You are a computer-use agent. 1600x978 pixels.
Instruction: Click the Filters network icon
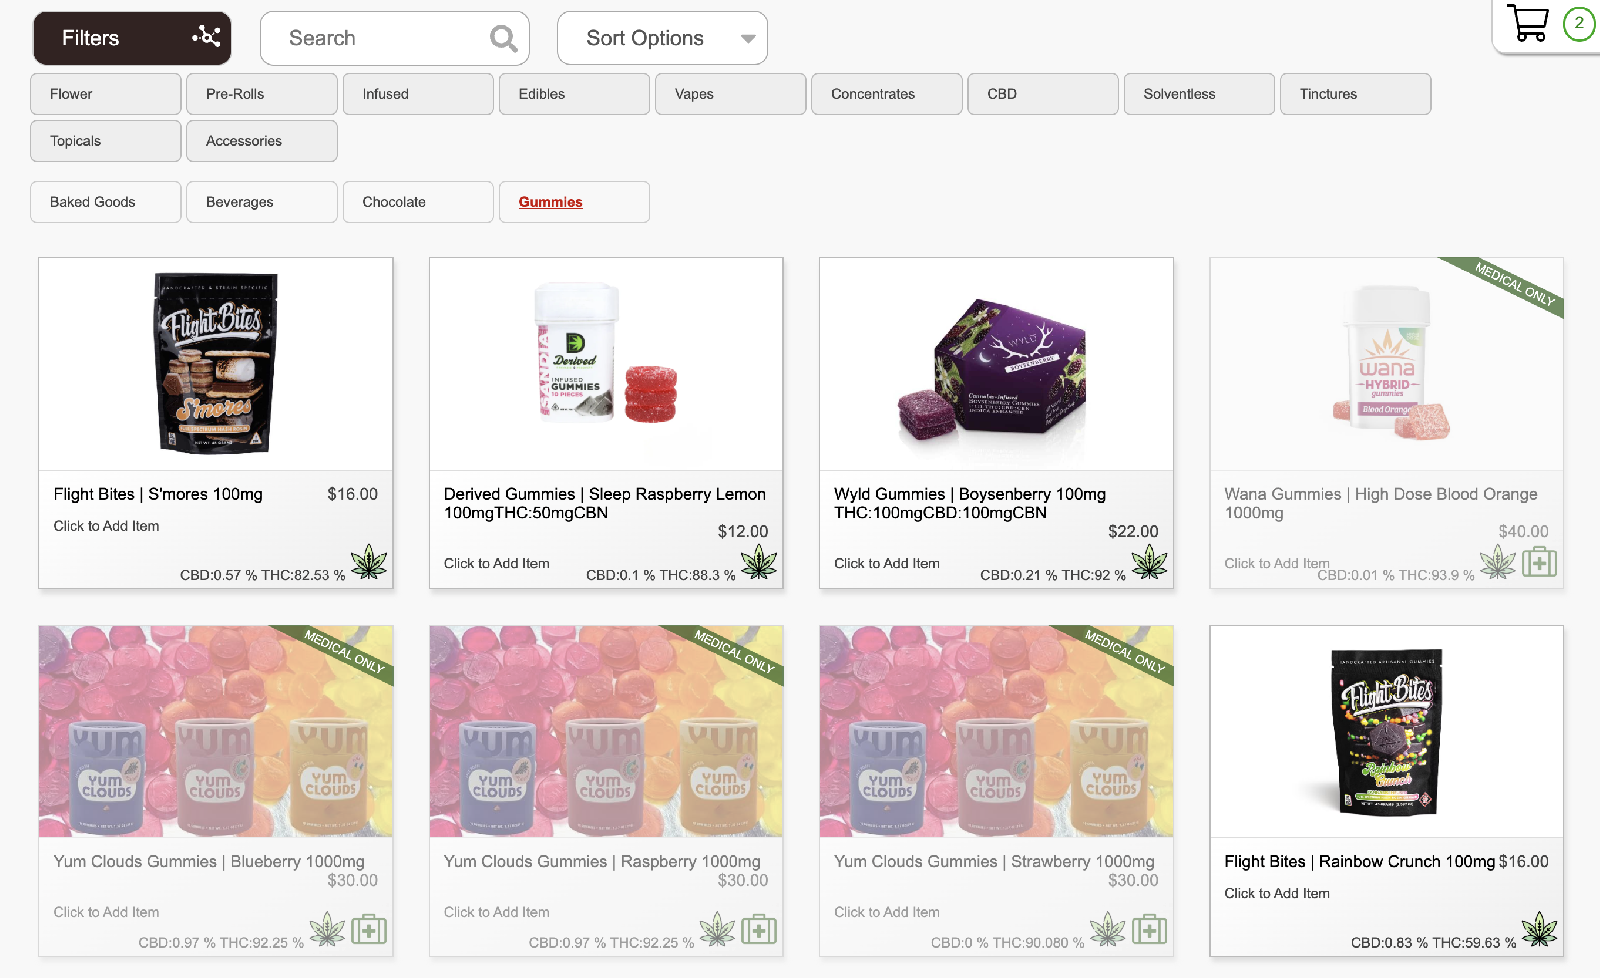[206, 37]
